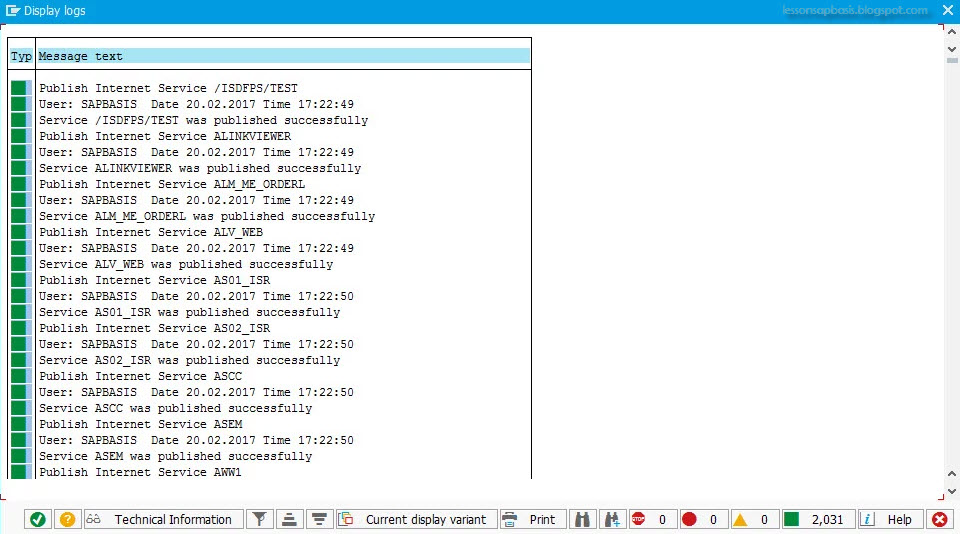Click the Sort descending icon
The image size is (960, 534).
coord(319,519)
